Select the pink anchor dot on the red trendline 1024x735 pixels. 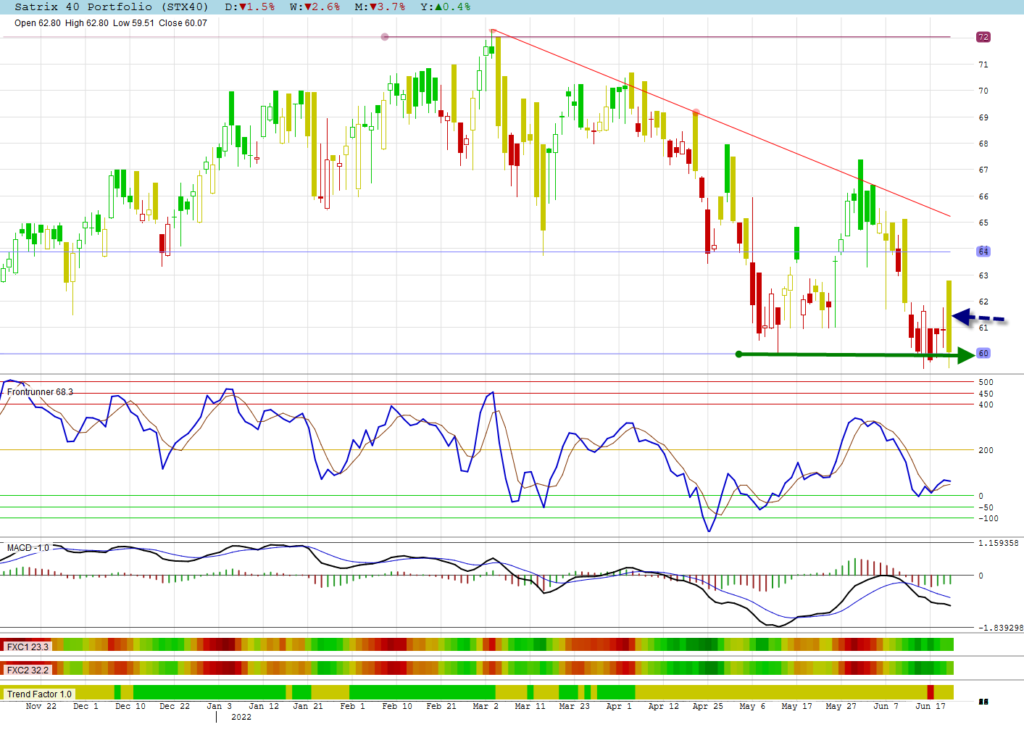(696, 112)
